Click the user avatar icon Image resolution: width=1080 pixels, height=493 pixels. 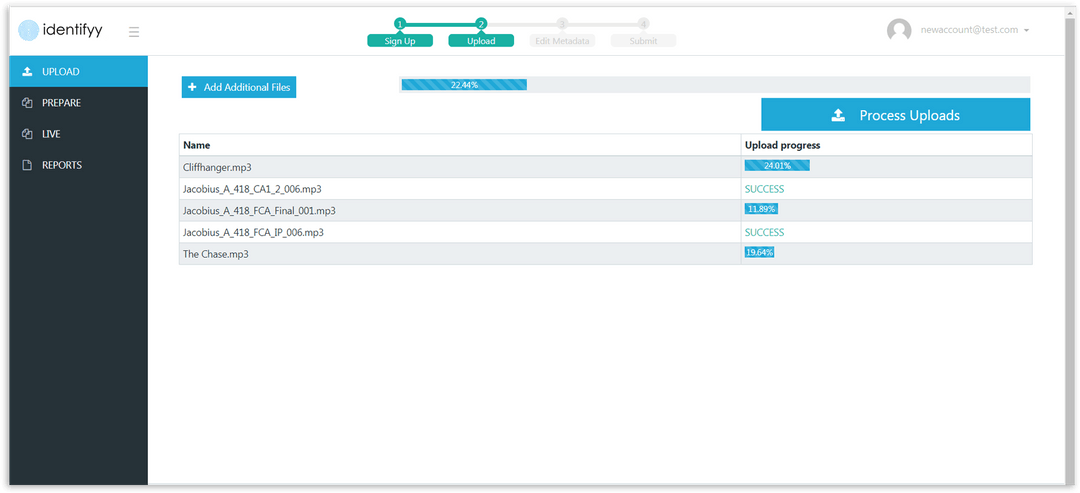click(899, 30)
